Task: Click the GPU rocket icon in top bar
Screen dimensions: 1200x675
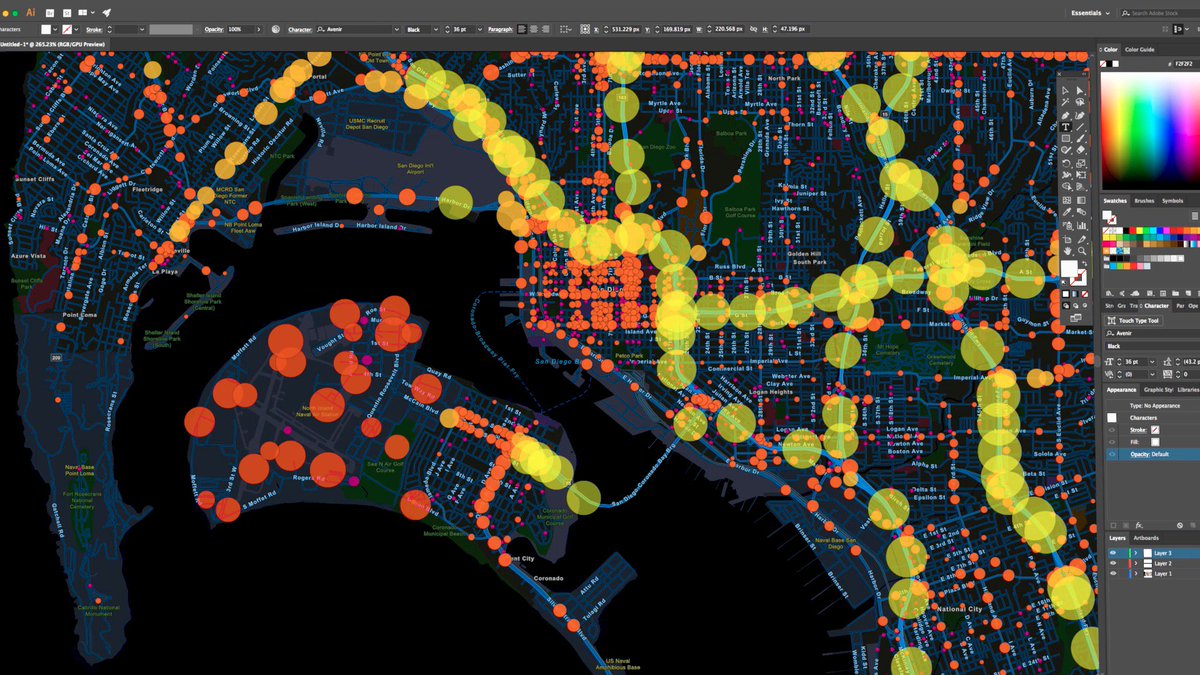Action: click(x=107, y=13)
